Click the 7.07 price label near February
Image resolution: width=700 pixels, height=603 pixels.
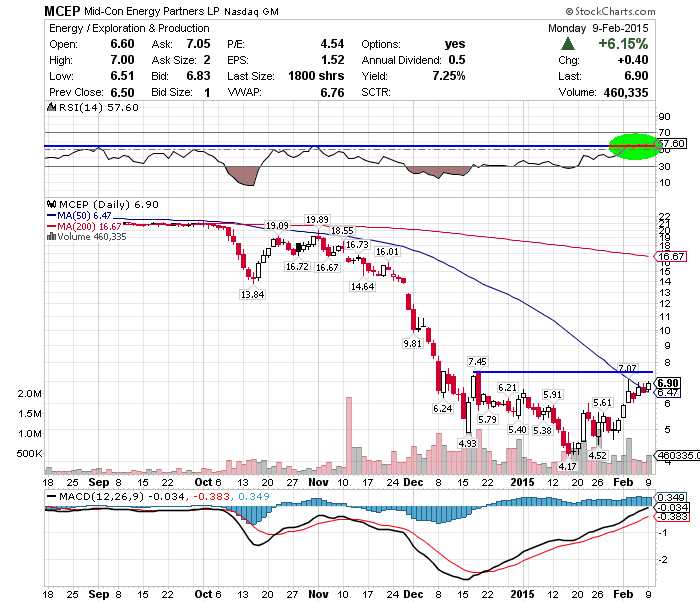627,368
